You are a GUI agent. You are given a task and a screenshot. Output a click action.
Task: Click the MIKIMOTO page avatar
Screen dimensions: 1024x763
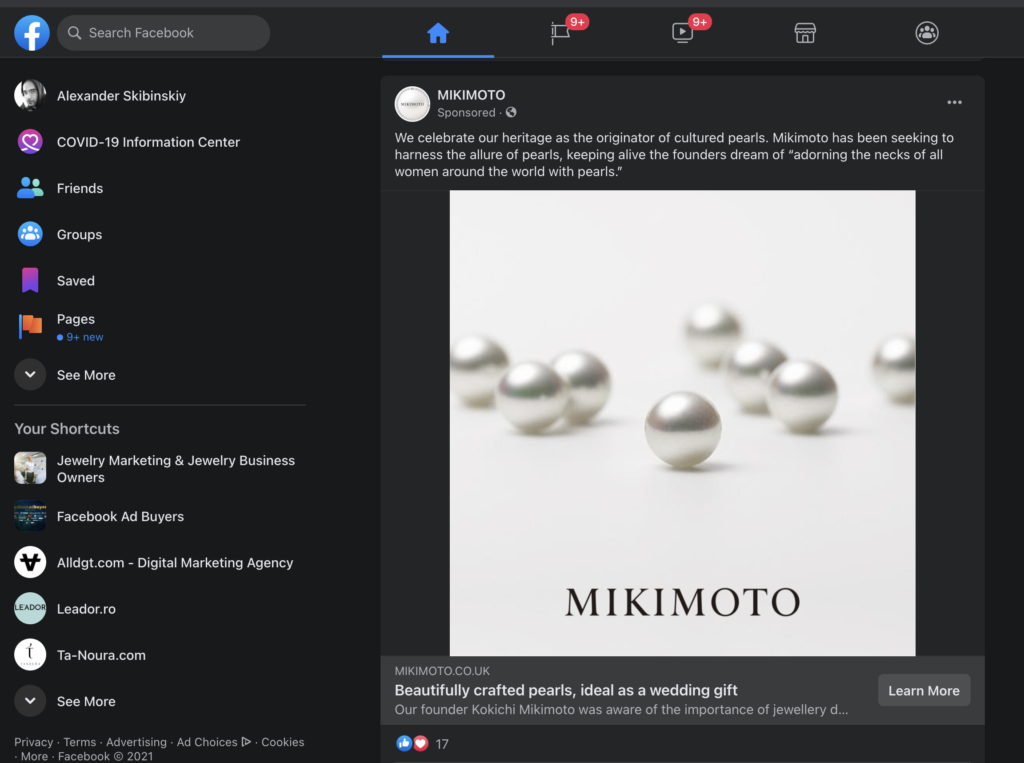[x=412, y=103]
